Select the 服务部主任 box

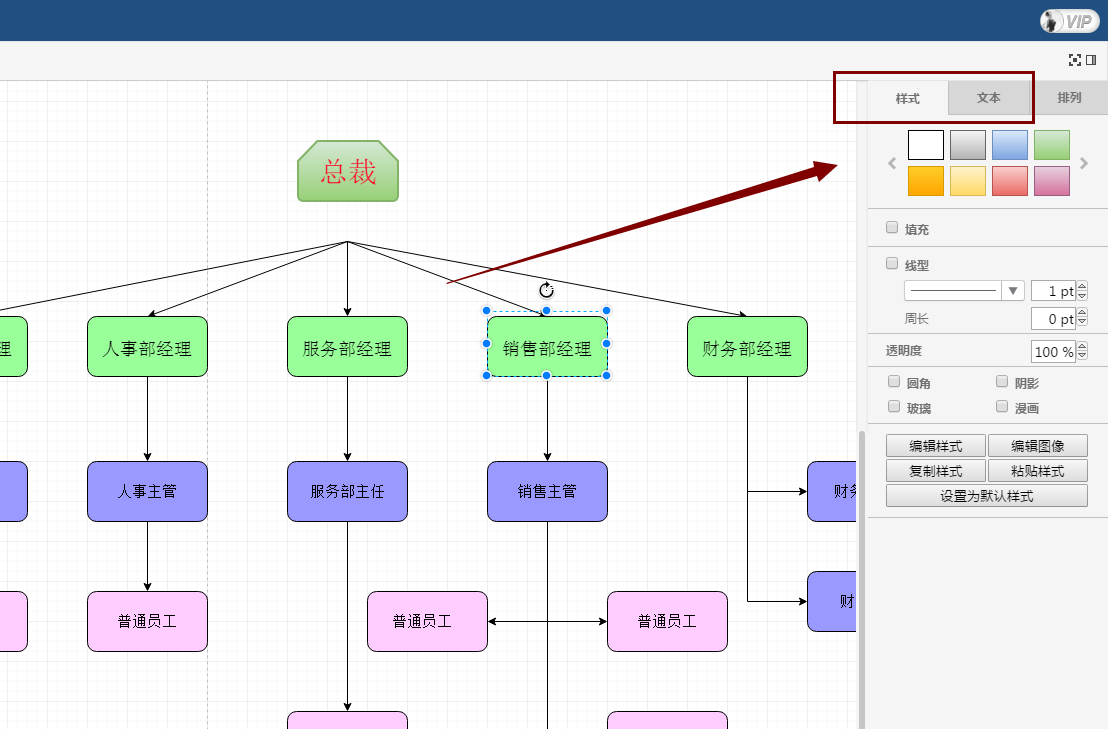tap(347, 492)
